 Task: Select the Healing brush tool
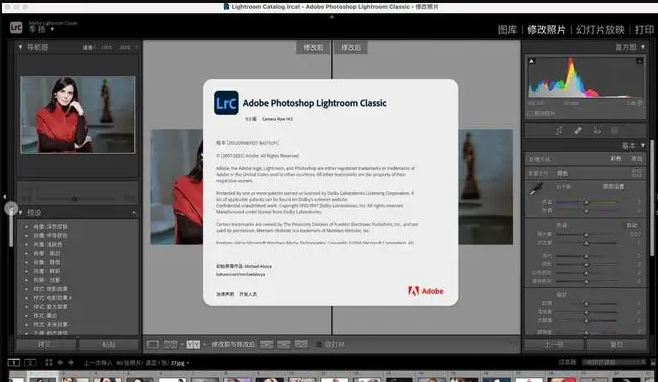tap(578, 131)
